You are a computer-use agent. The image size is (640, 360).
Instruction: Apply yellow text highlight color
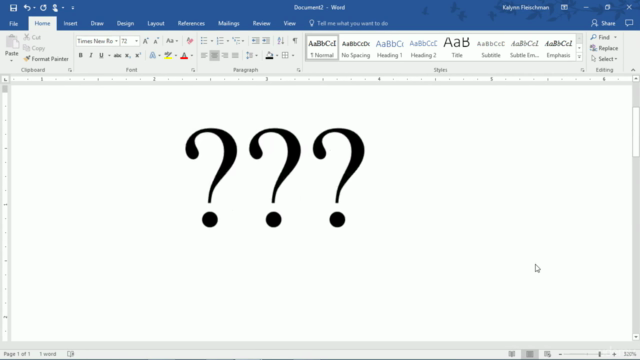click(168, 56)
